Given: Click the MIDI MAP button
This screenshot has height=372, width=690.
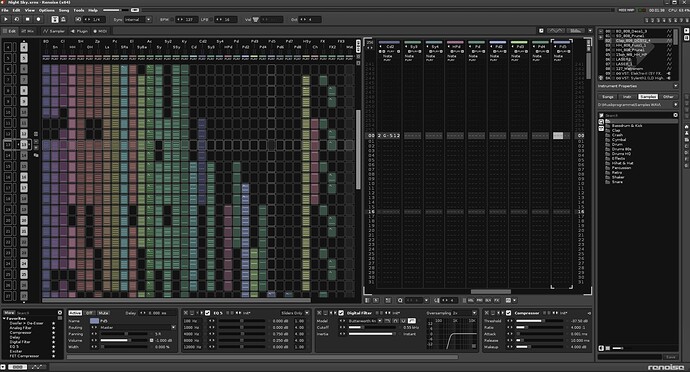Looking at the screenshot, I should pos(626,10).
